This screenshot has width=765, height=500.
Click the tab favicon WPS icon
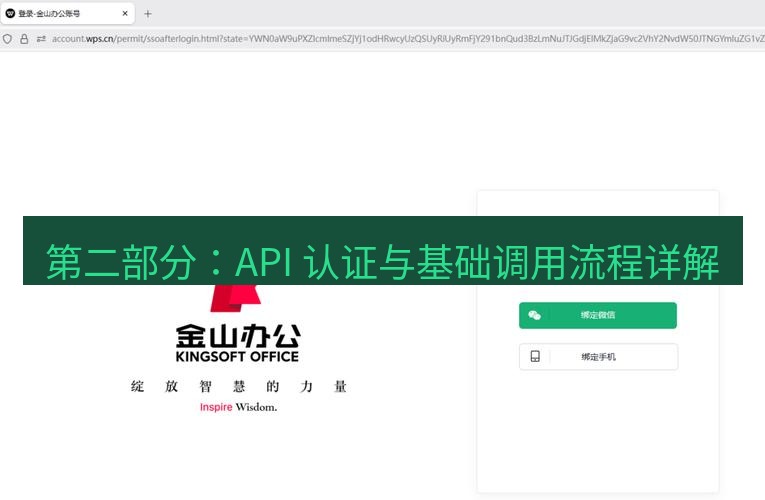coord(10,14)
